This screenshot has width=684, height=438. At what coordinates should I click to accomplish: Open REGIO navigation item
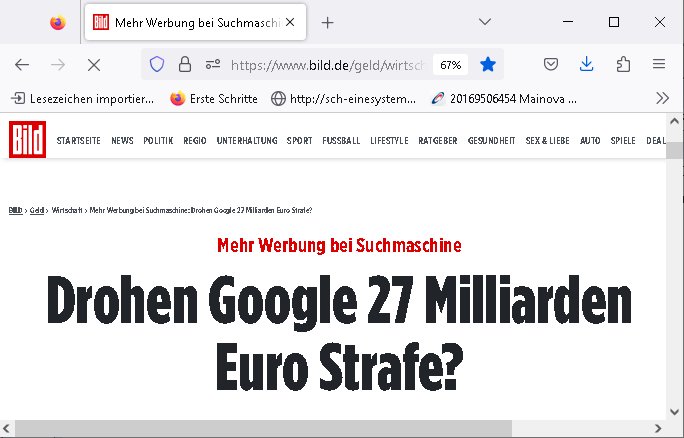tap(195, 140)
